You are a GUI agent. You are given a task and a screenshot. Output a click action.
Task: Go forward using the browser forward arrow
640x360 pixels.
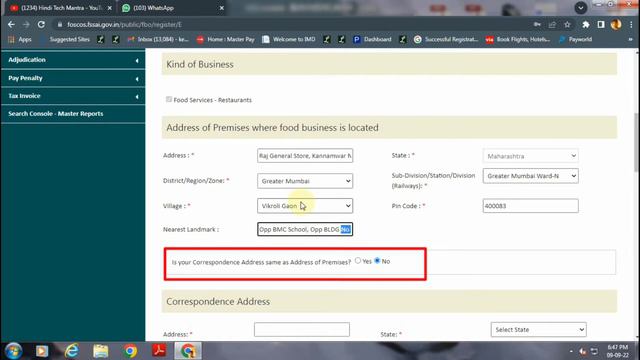pos(26,24)
